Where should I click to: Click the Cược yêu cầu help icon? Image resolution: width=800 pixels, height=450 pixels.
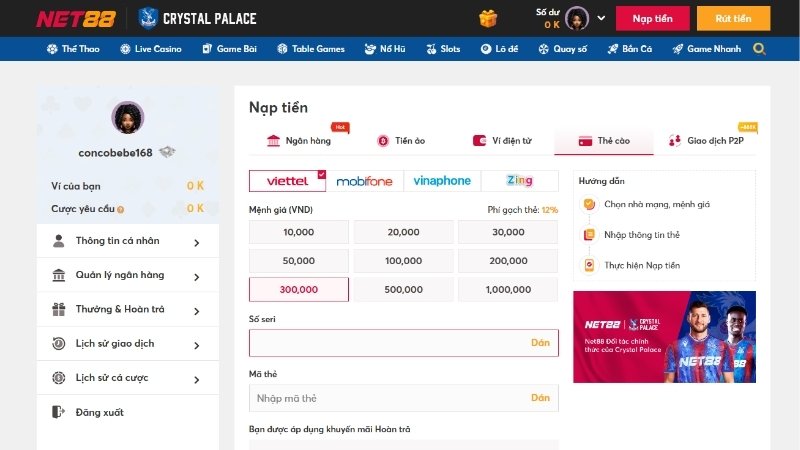tap(120, 209)
